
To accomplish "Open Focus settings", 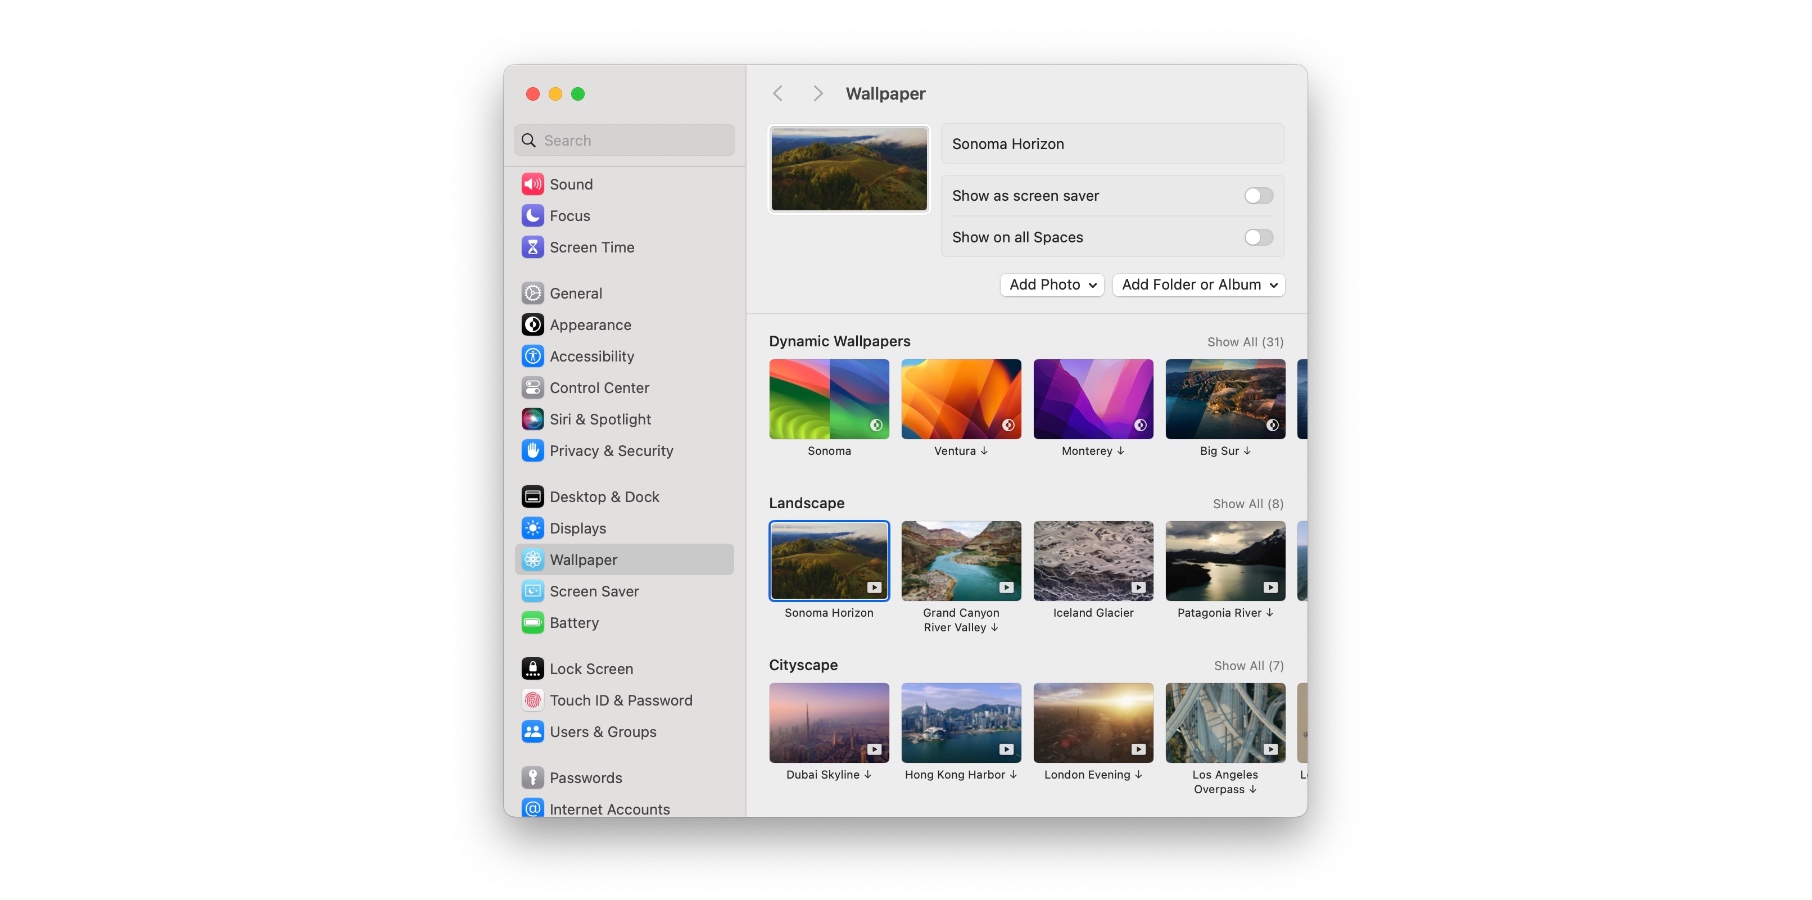I will click(x=624, y=216).
